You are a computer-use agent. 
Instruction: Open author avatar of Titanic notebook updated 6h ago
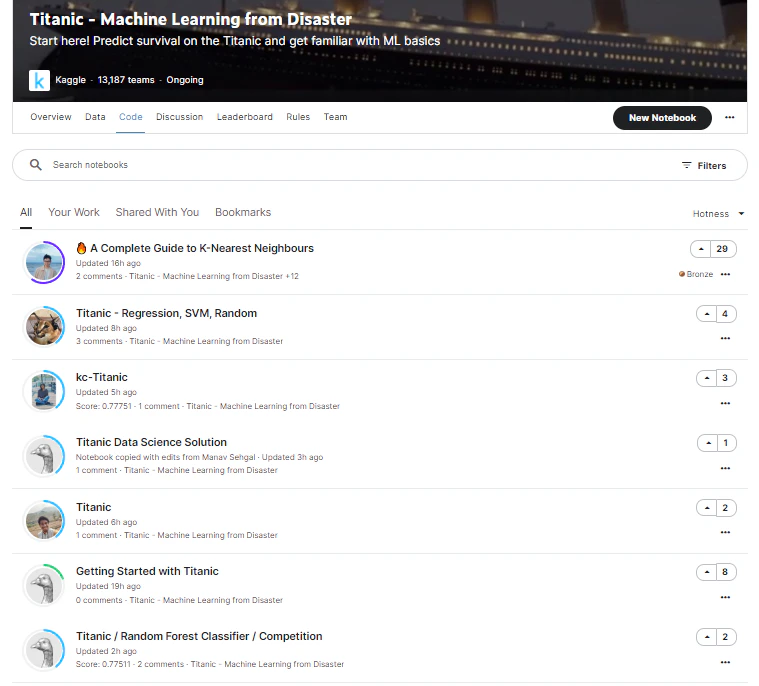45,520
